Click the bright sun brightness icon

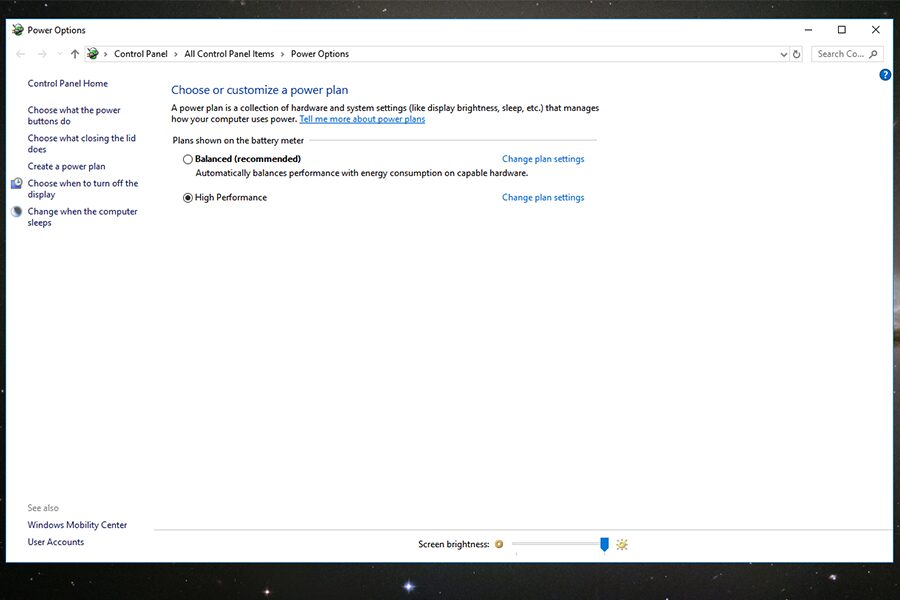click(x=622, y=544)
